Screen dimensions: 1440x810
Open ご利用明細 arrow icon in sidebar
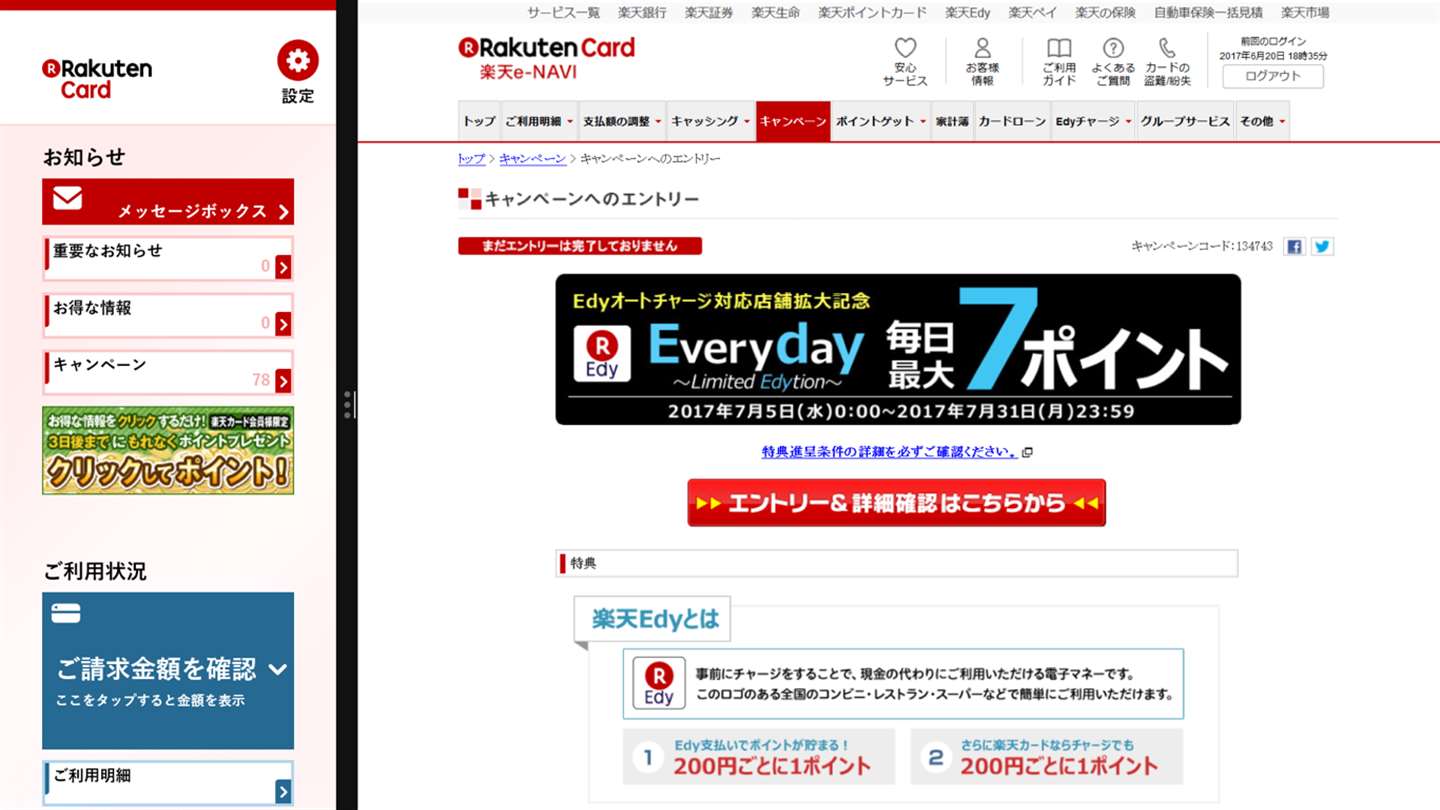pos(283,792)
